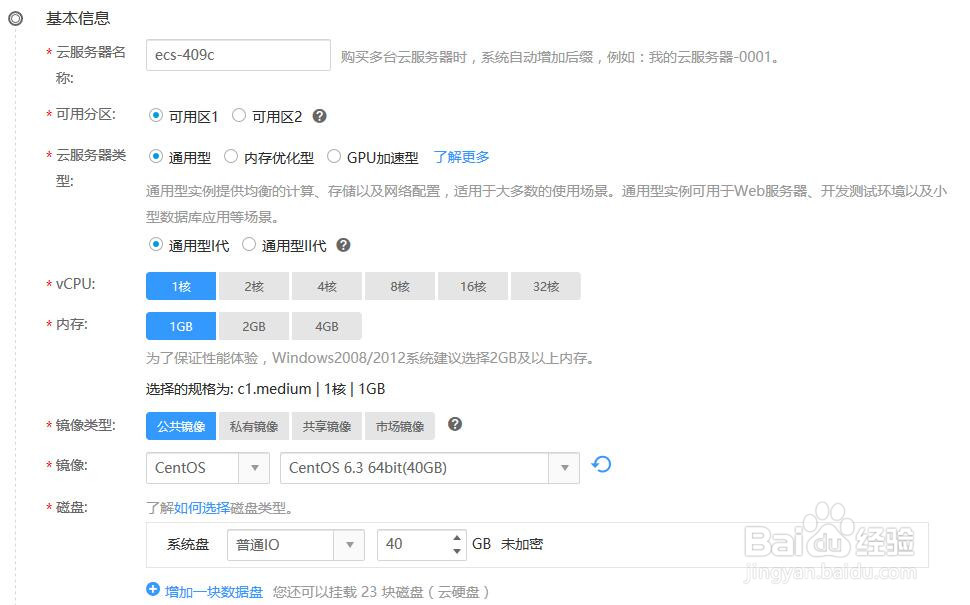970x605 pixels.
Task: Click the 基本信息 section circle icon
Action: [15, 19]
